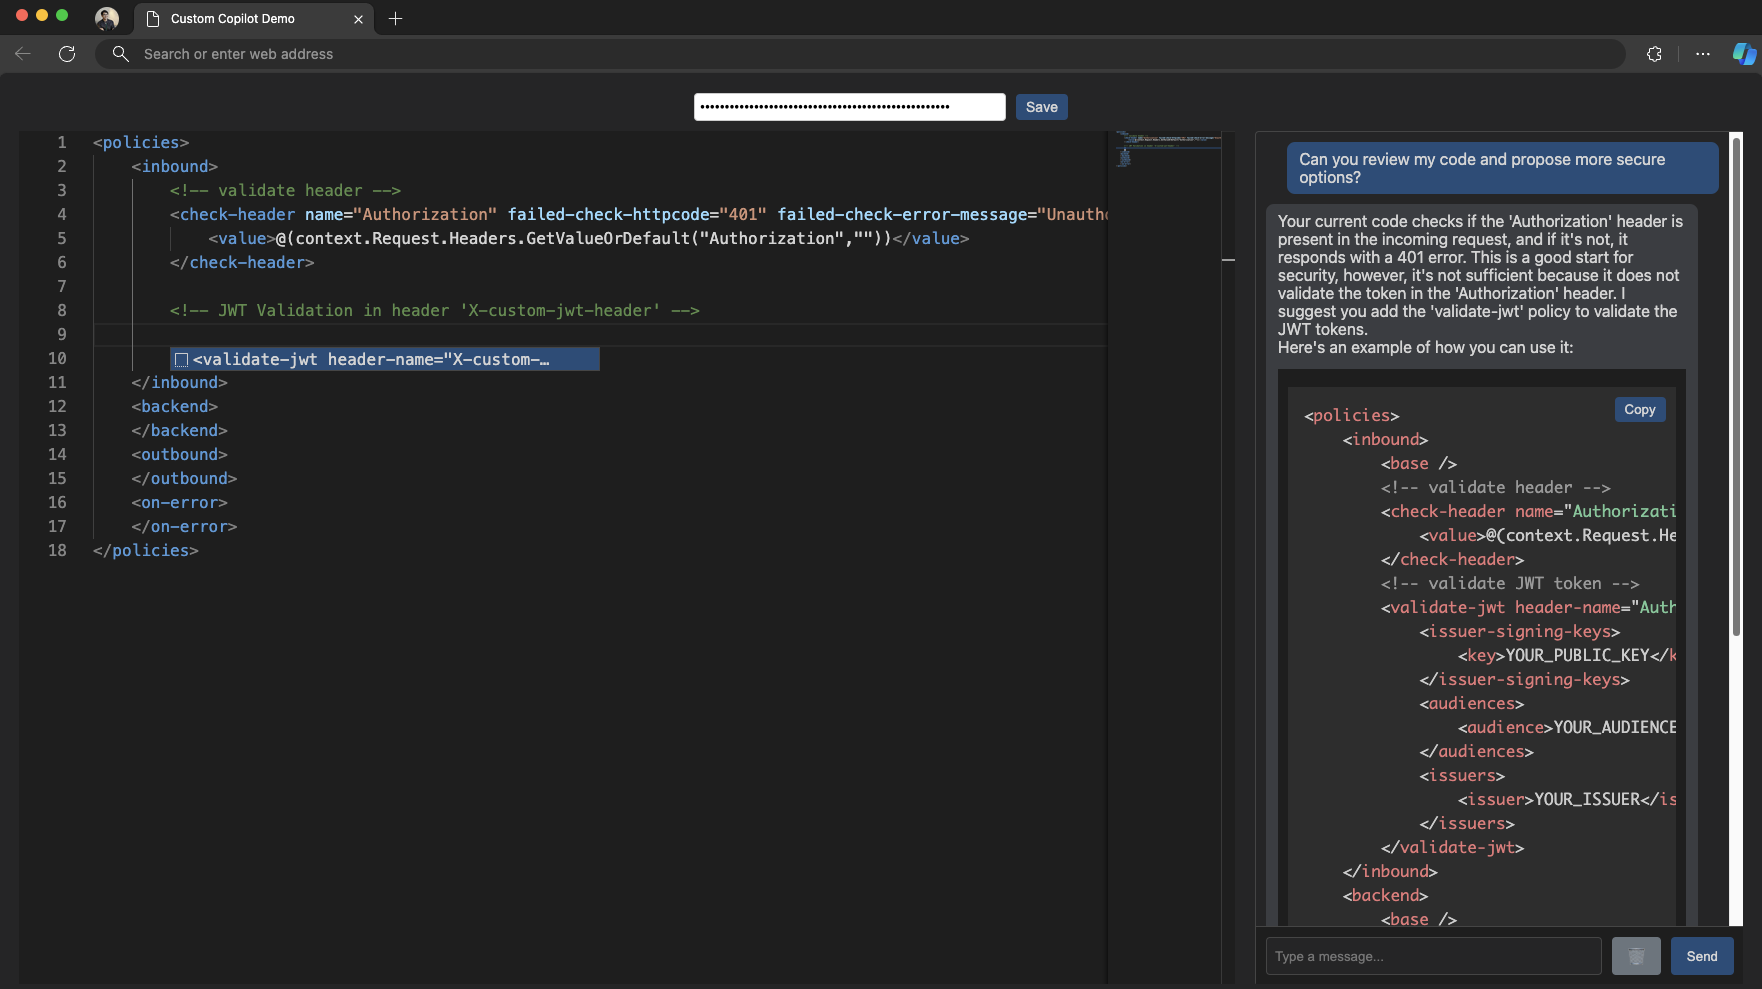Screen dimensions: 1762x989
Task: Click the browser back arrow
Action: (x=23, y=54)
